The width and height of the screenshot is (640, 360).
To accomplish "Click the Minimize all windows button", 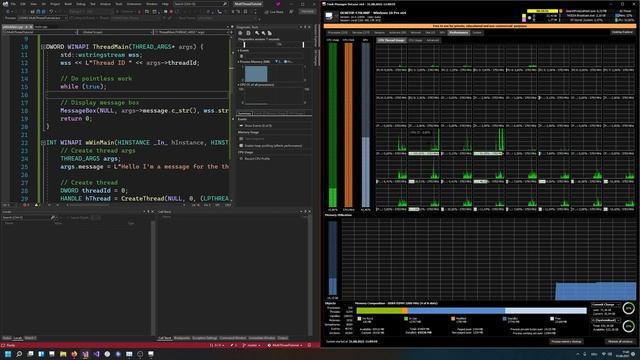I will 620,342.
